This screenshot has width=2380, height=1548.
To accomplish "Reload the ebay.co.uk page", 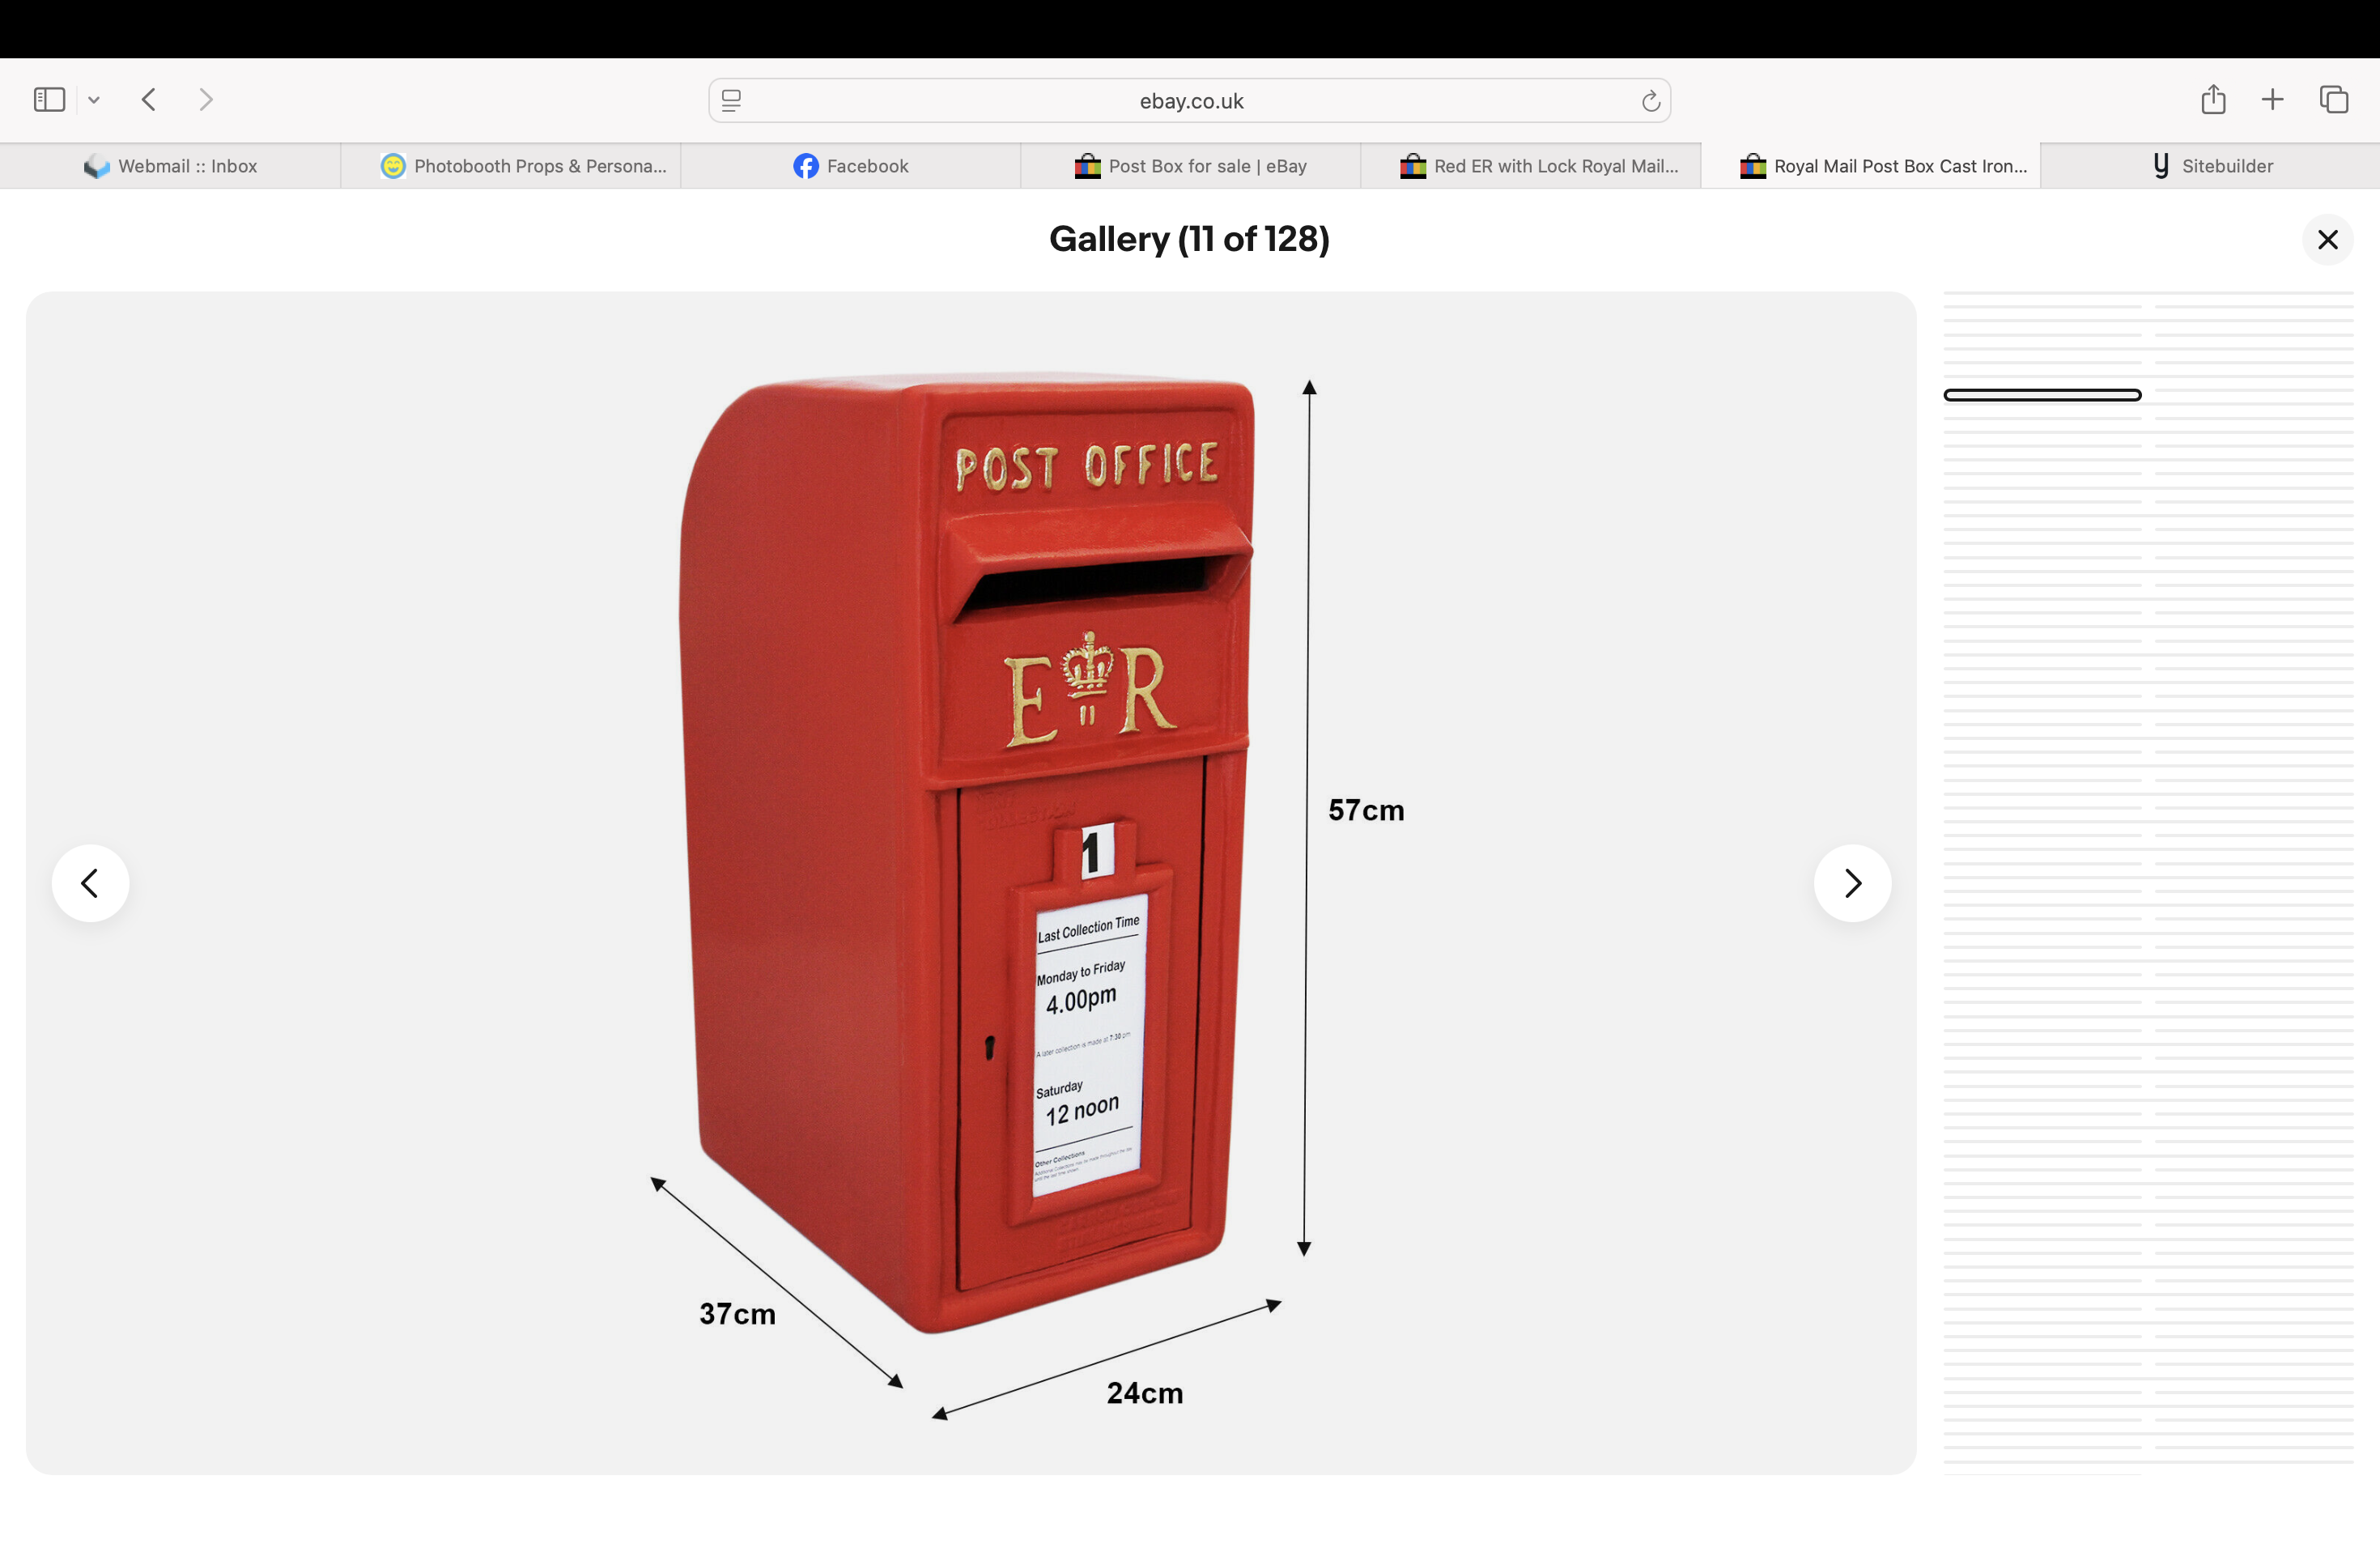I will [x=1650, y=101].
